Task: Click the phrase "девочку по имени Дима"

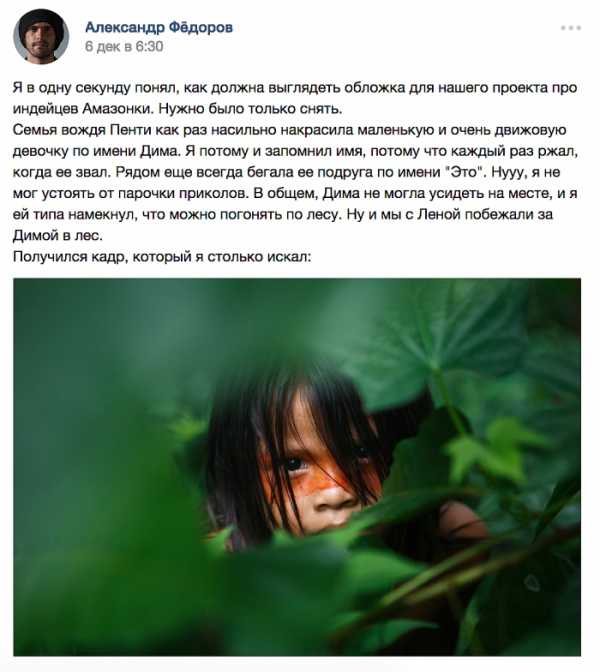Action: tap(95, 151)
